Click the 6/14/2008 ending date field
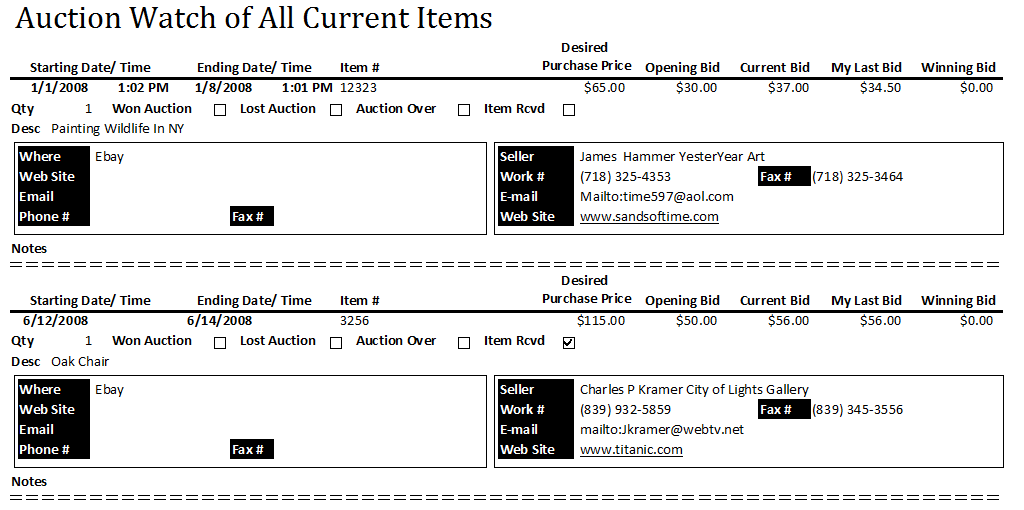The width and height of the screenshot is (1024, 510). [219, 321]
